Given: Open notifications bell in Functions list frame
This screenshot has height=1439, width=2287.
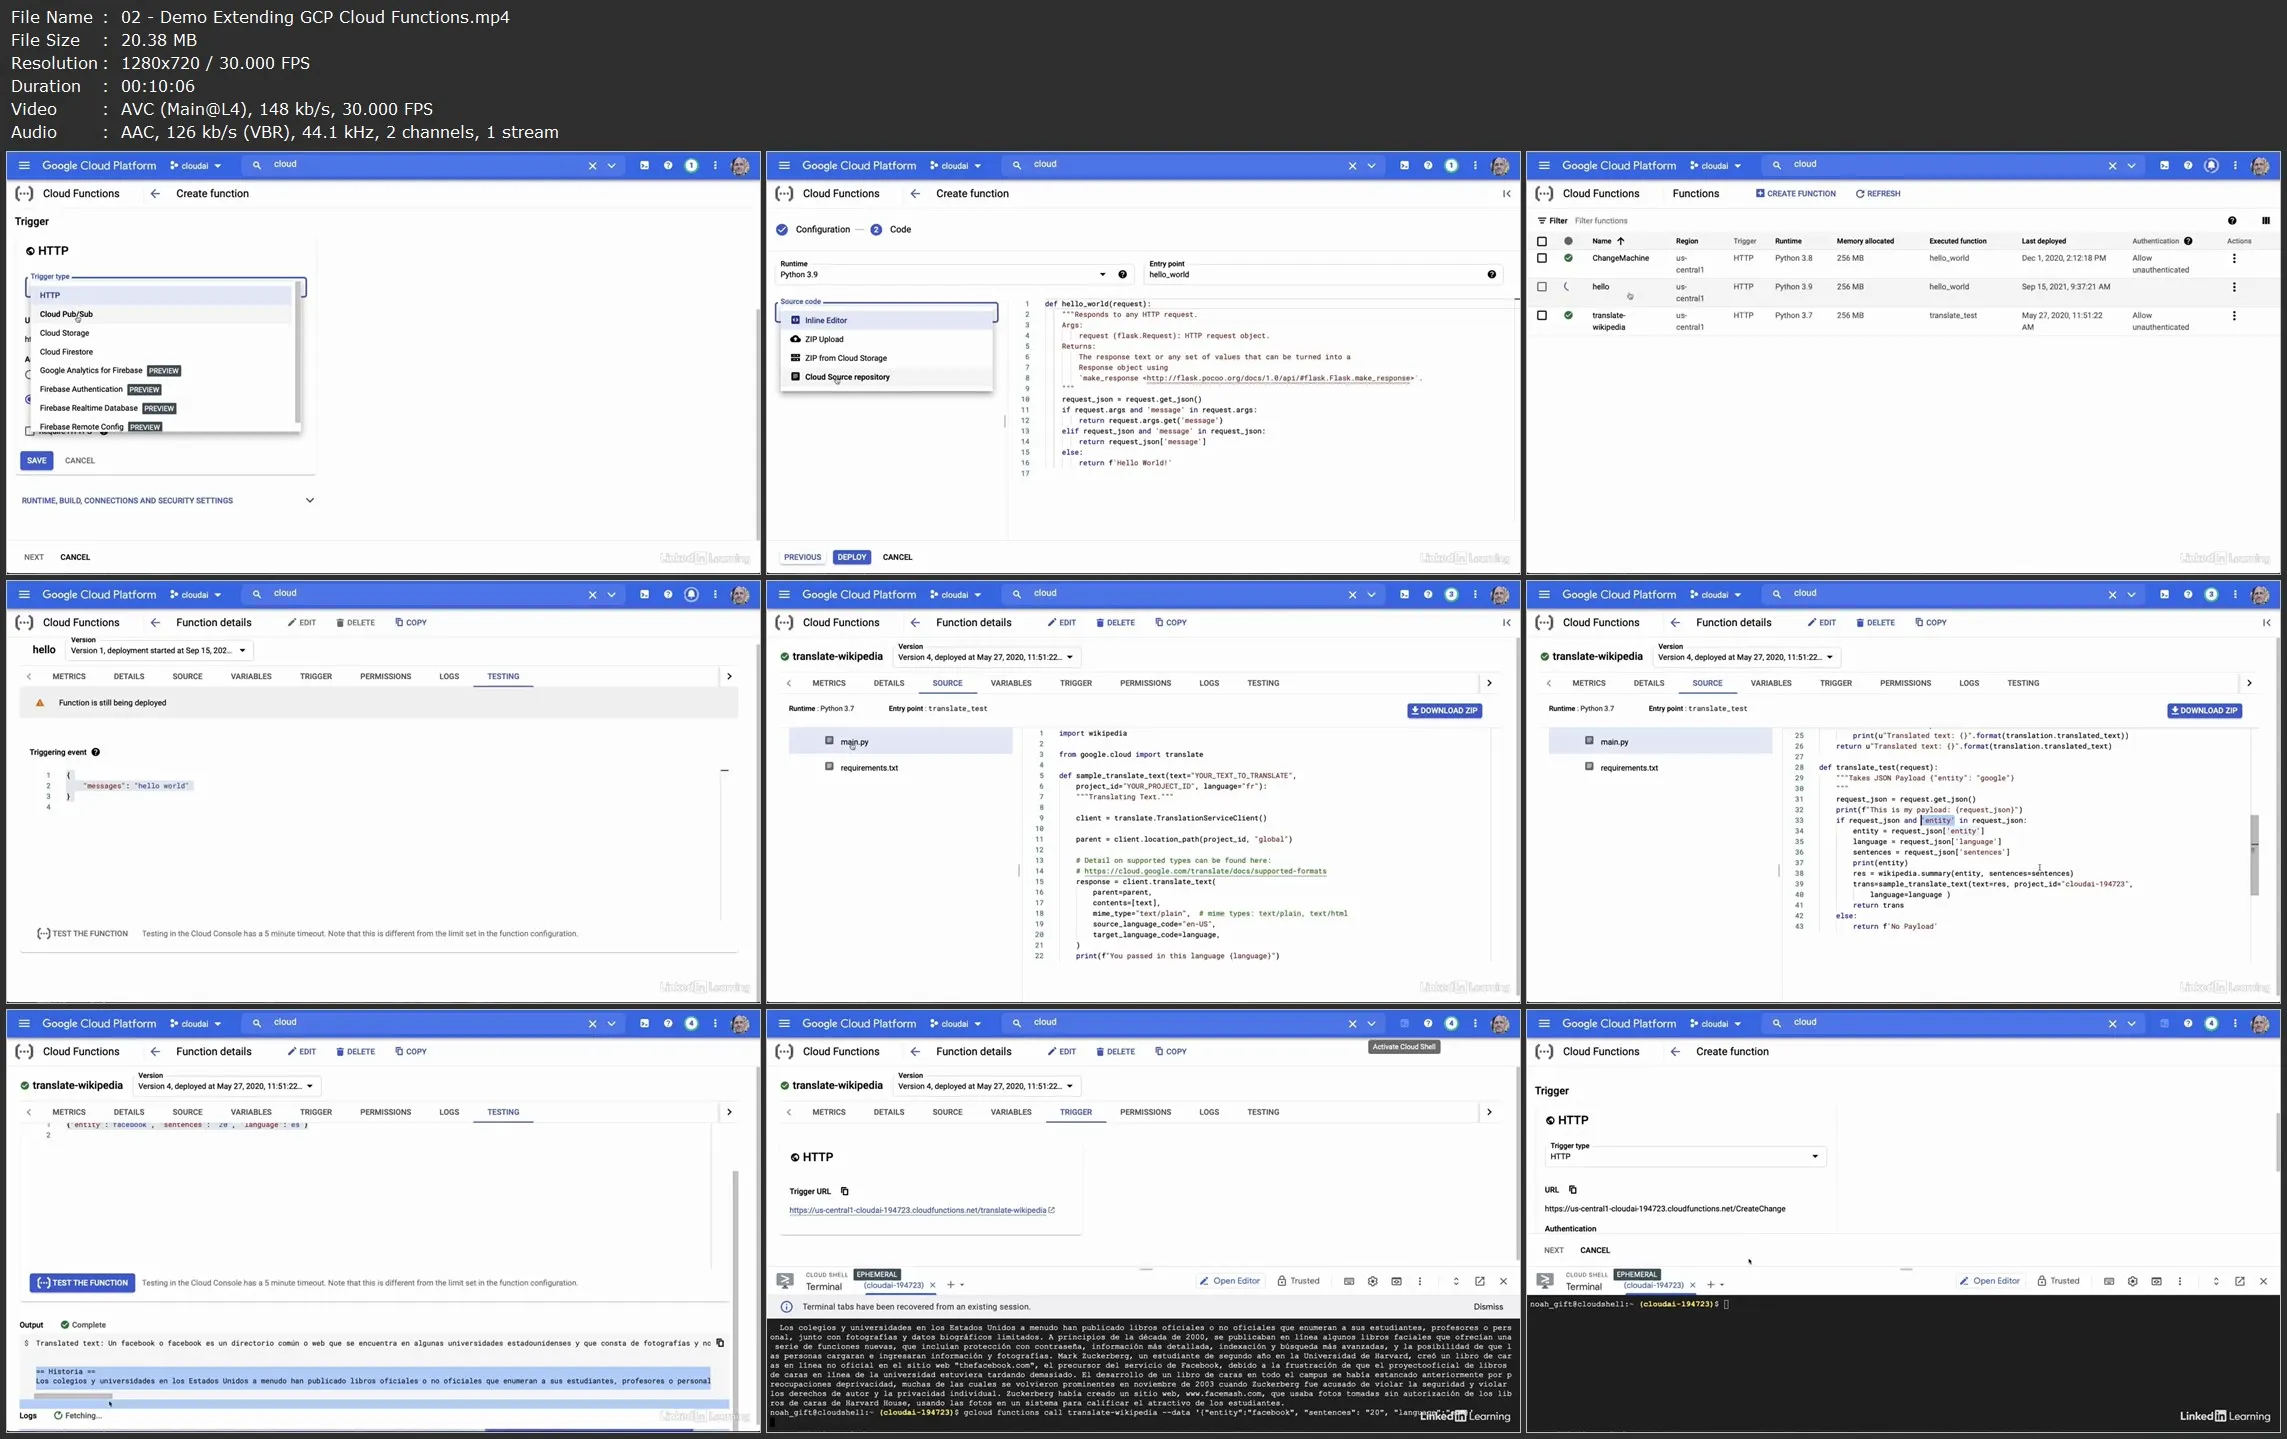Looking at the screenshot, I should 2212,165.
